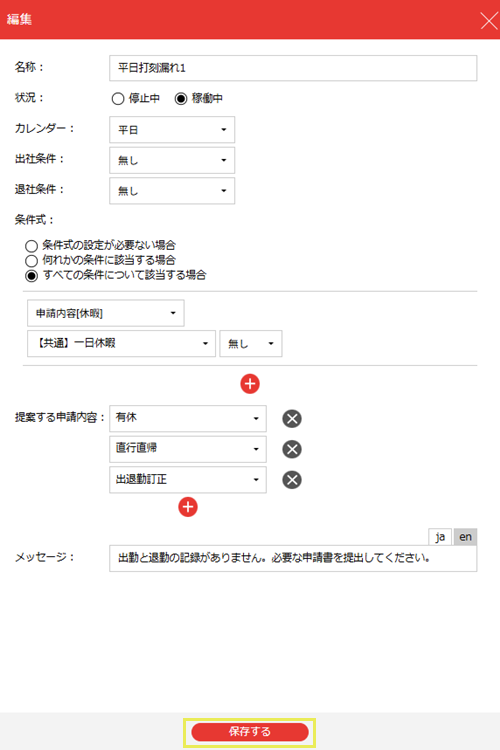Select the 停止中 status radio button
The image size is (500, 750).
coord(118,99)
